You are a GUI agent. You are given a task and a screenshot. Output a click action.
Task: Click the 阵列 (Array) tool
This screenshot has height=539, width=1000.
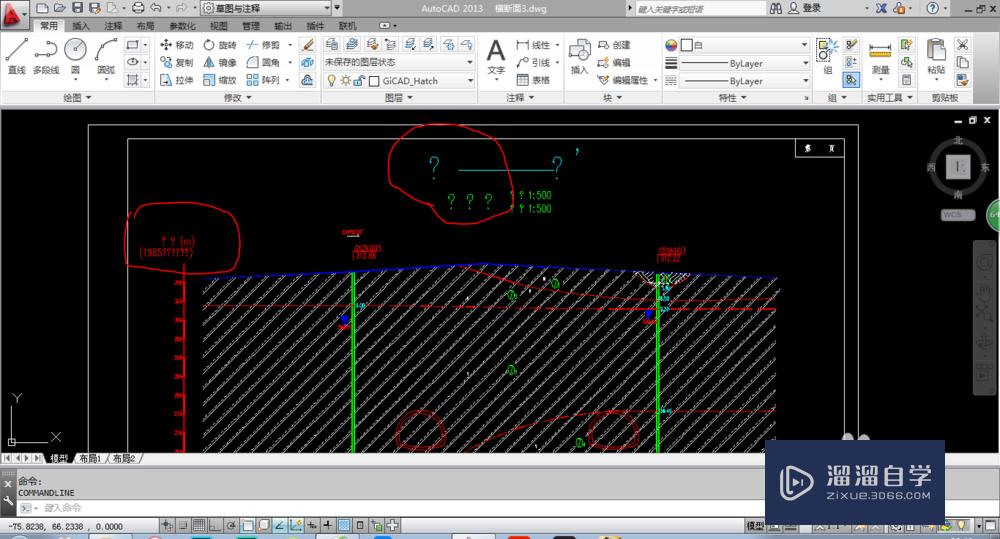[263, 80]
